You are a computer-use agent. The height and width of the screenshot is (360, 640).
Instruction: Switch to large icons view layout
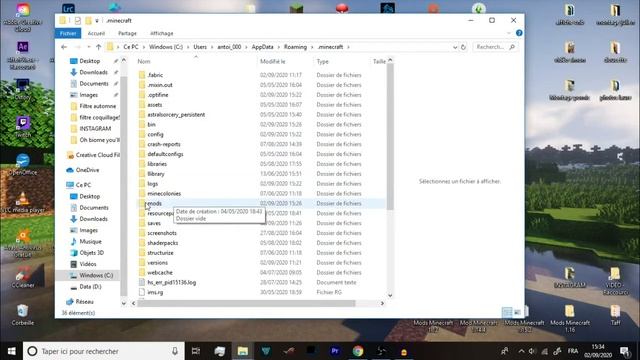click(x=517, y=313)
